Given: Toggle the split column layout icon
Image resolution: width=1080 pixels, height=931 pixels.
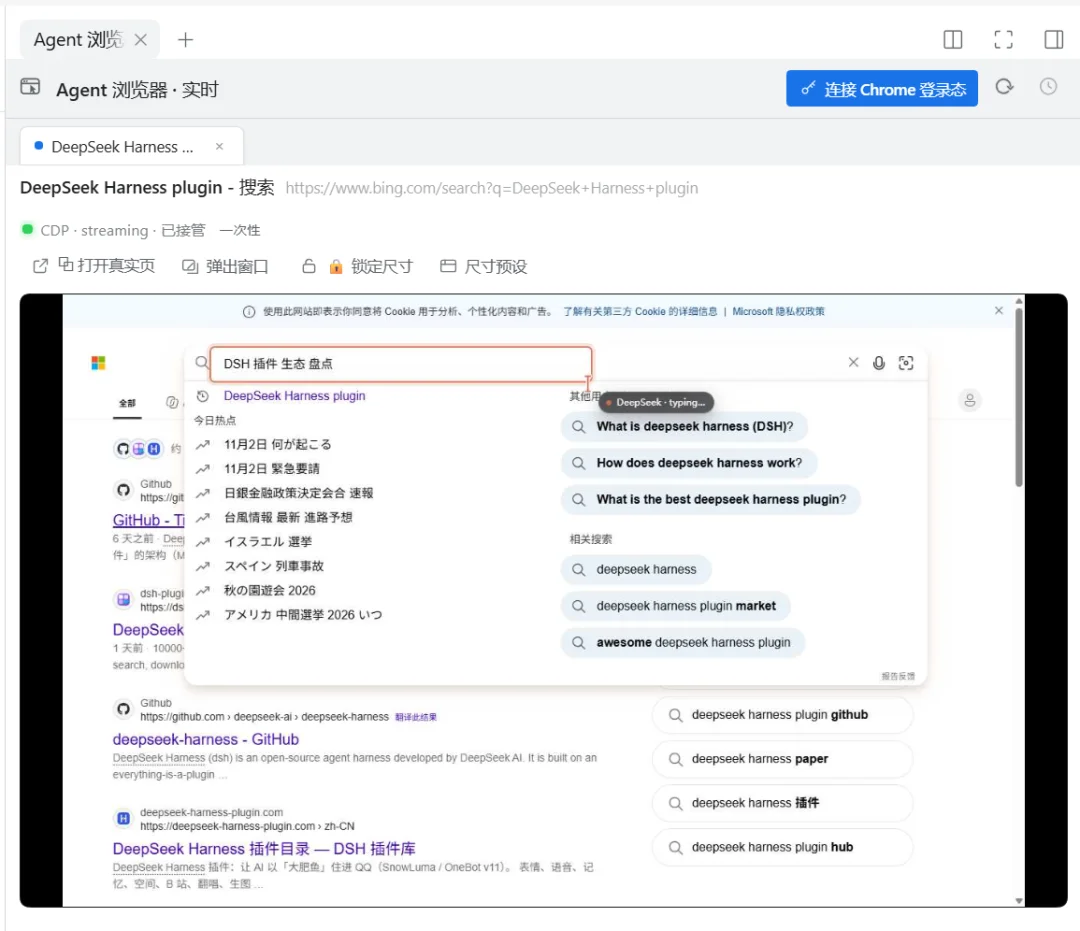Looking at the screenshot, I should click(x=953, y=40).
